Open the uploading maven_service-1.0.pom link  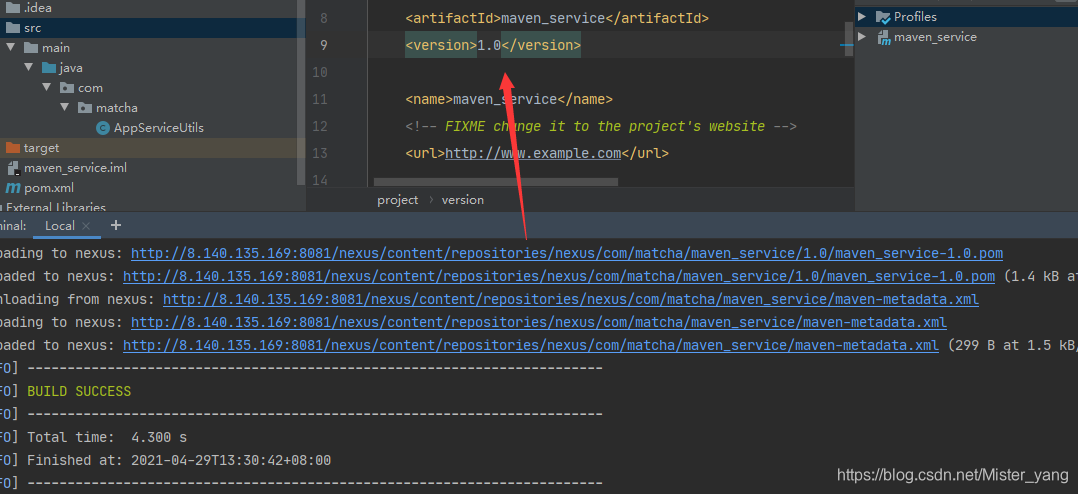click(x=566, y=254)
